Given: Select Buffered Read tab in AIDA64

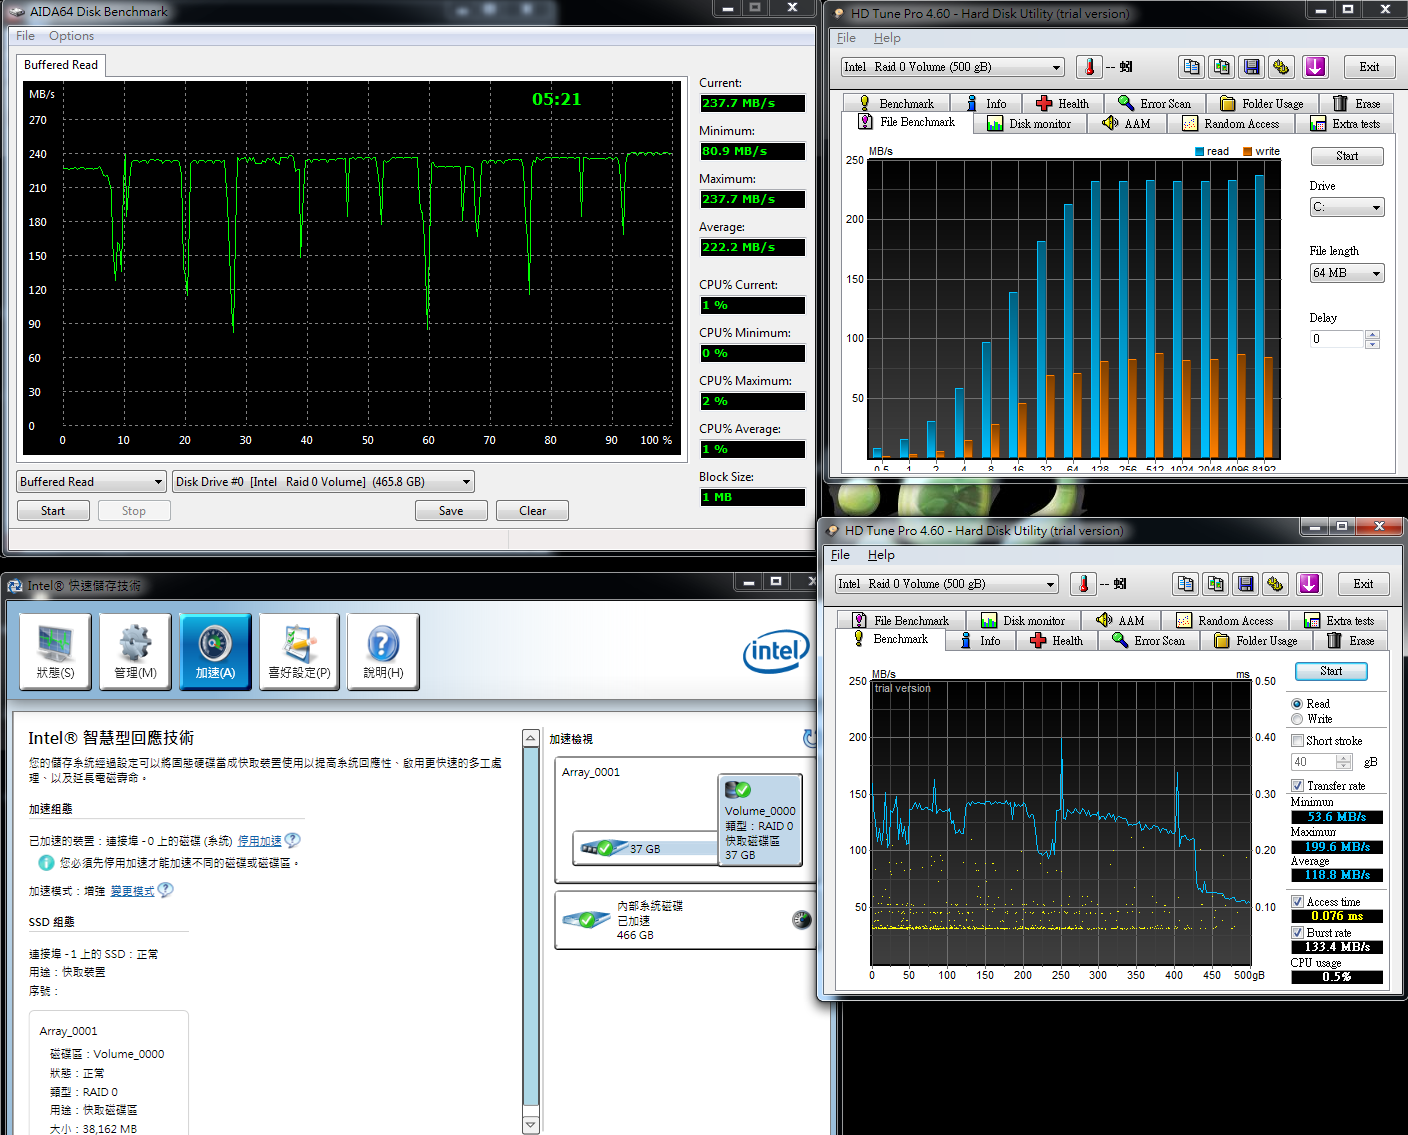Looking at the screenshot, I should tap(61, 65).
